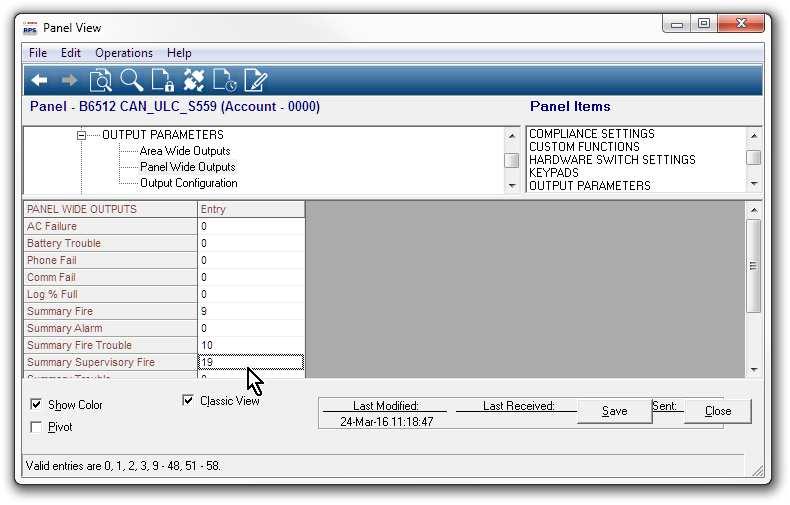Viewport: 790px width, 505px height.
Task: Click the Log % Full entry cell
Action: click(251, 294)
